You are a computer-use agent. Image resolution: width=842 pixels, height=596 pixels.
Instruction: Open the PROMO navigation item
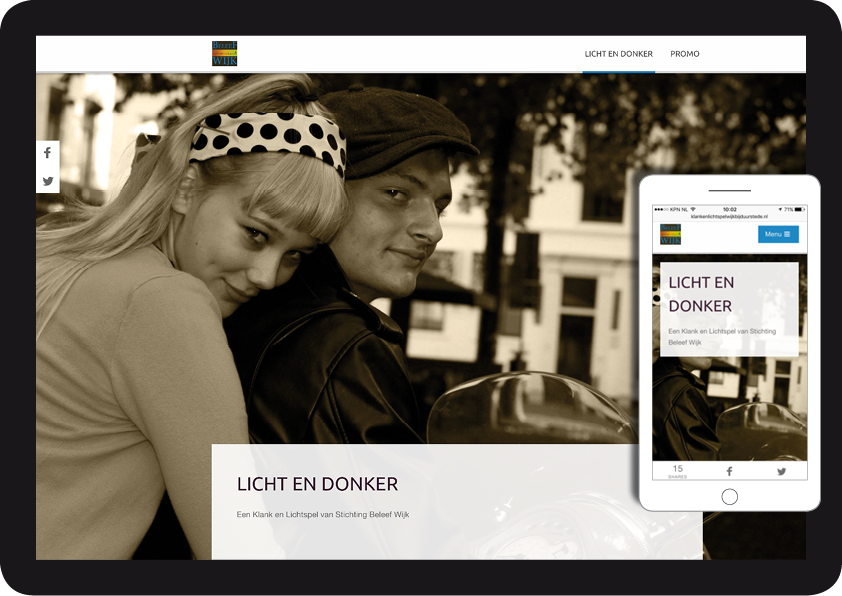coord(685,54)
